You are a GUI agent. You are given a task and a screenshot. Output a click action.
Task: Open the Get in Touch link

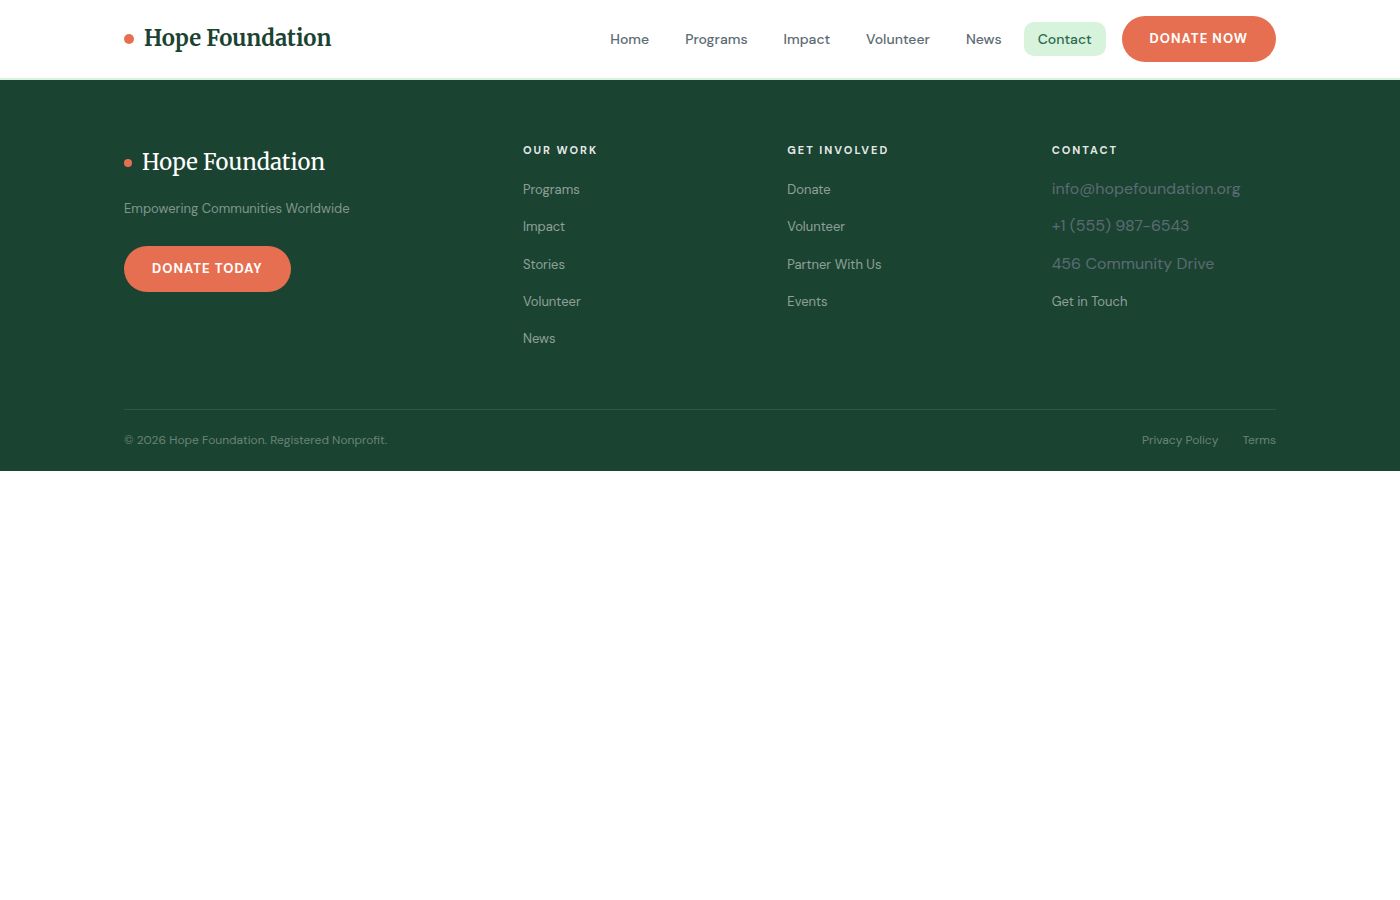coord(1089,301)
